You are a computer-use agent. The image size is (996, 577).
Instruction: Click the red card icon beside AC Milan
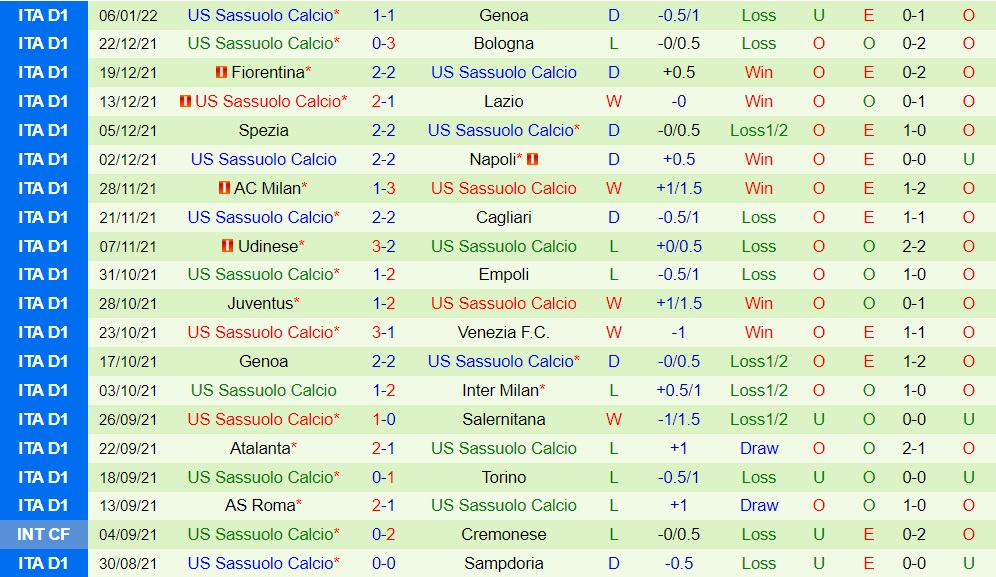coord(224,189)
